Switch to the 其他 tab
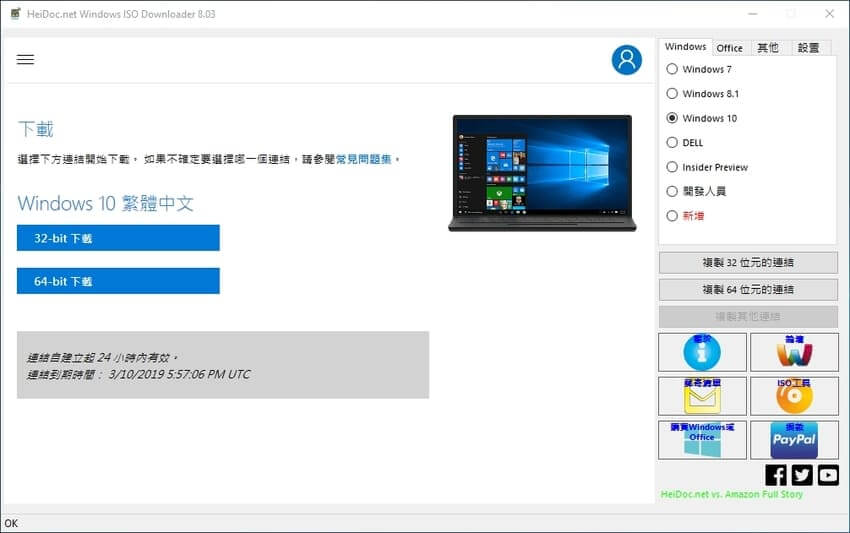Image resolution: width=850 pixels, height=533 pixels. tap(768, 48)
